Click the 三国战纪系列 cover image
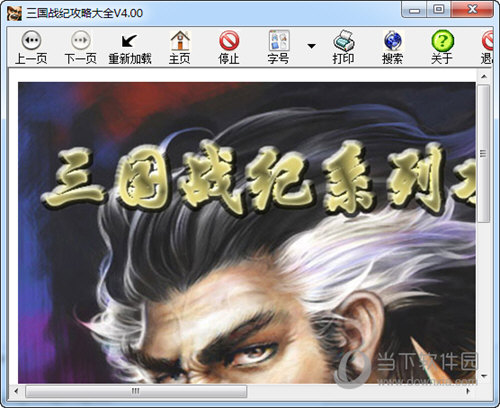The width and height of the screenshot is (500, 408). click(247, 233)
